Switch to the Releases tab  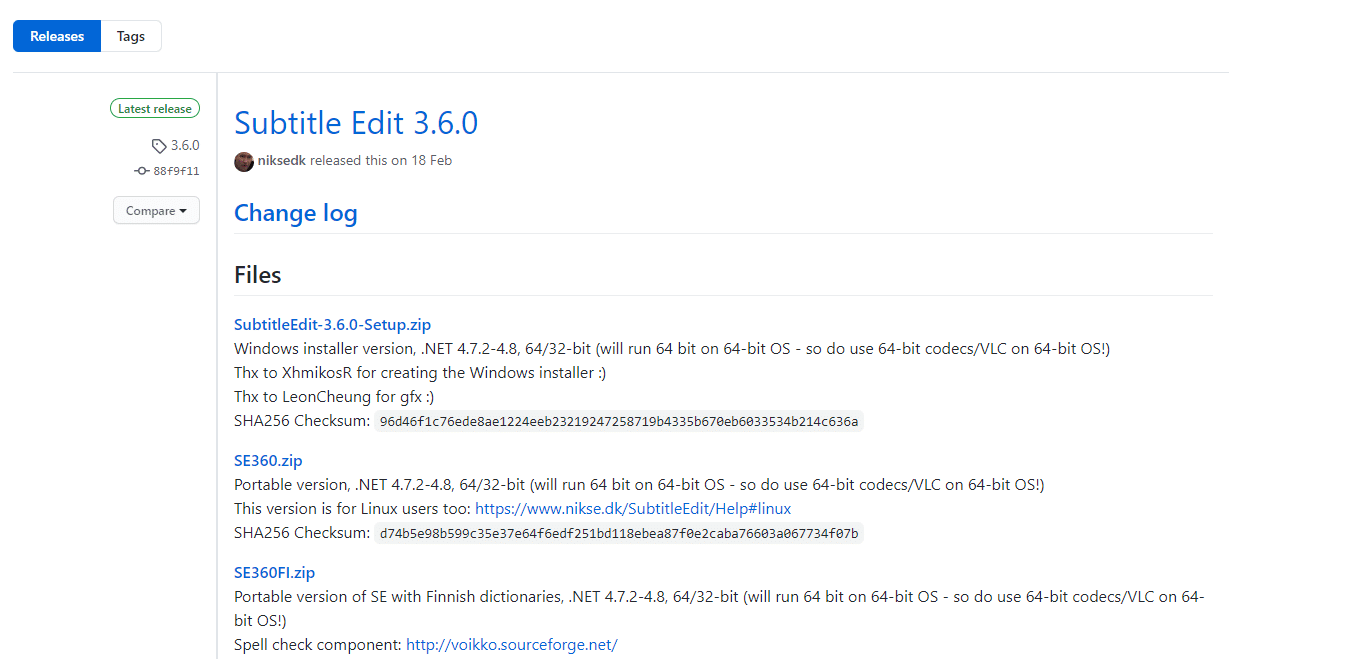click(57, 36)
